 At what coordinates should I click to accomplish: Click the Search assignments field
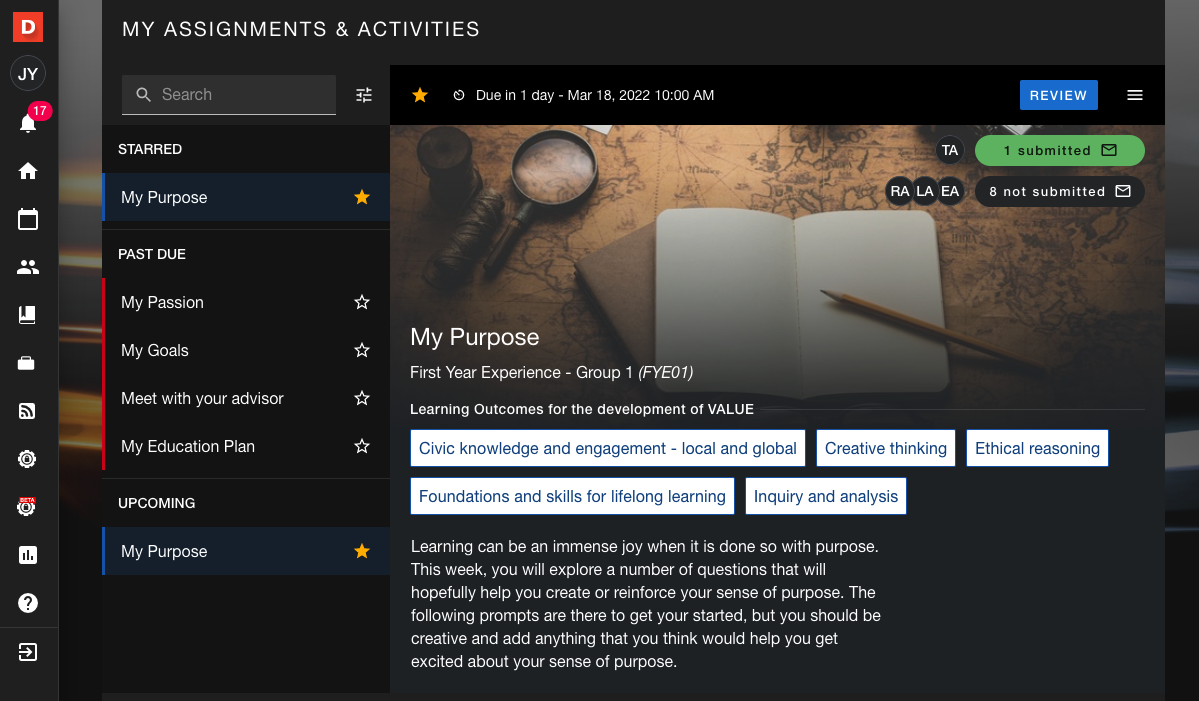point(240,95)
